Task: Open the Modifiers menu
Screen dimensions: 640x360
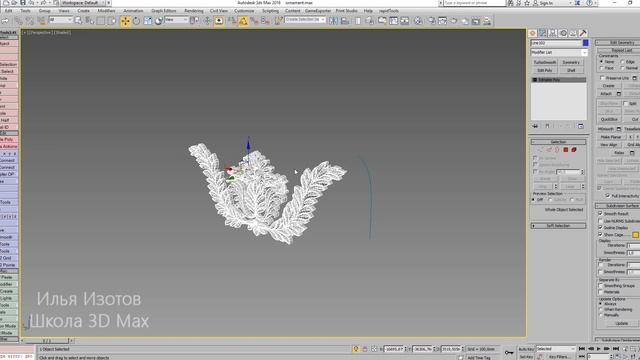Action: click(x=106, y=11)
